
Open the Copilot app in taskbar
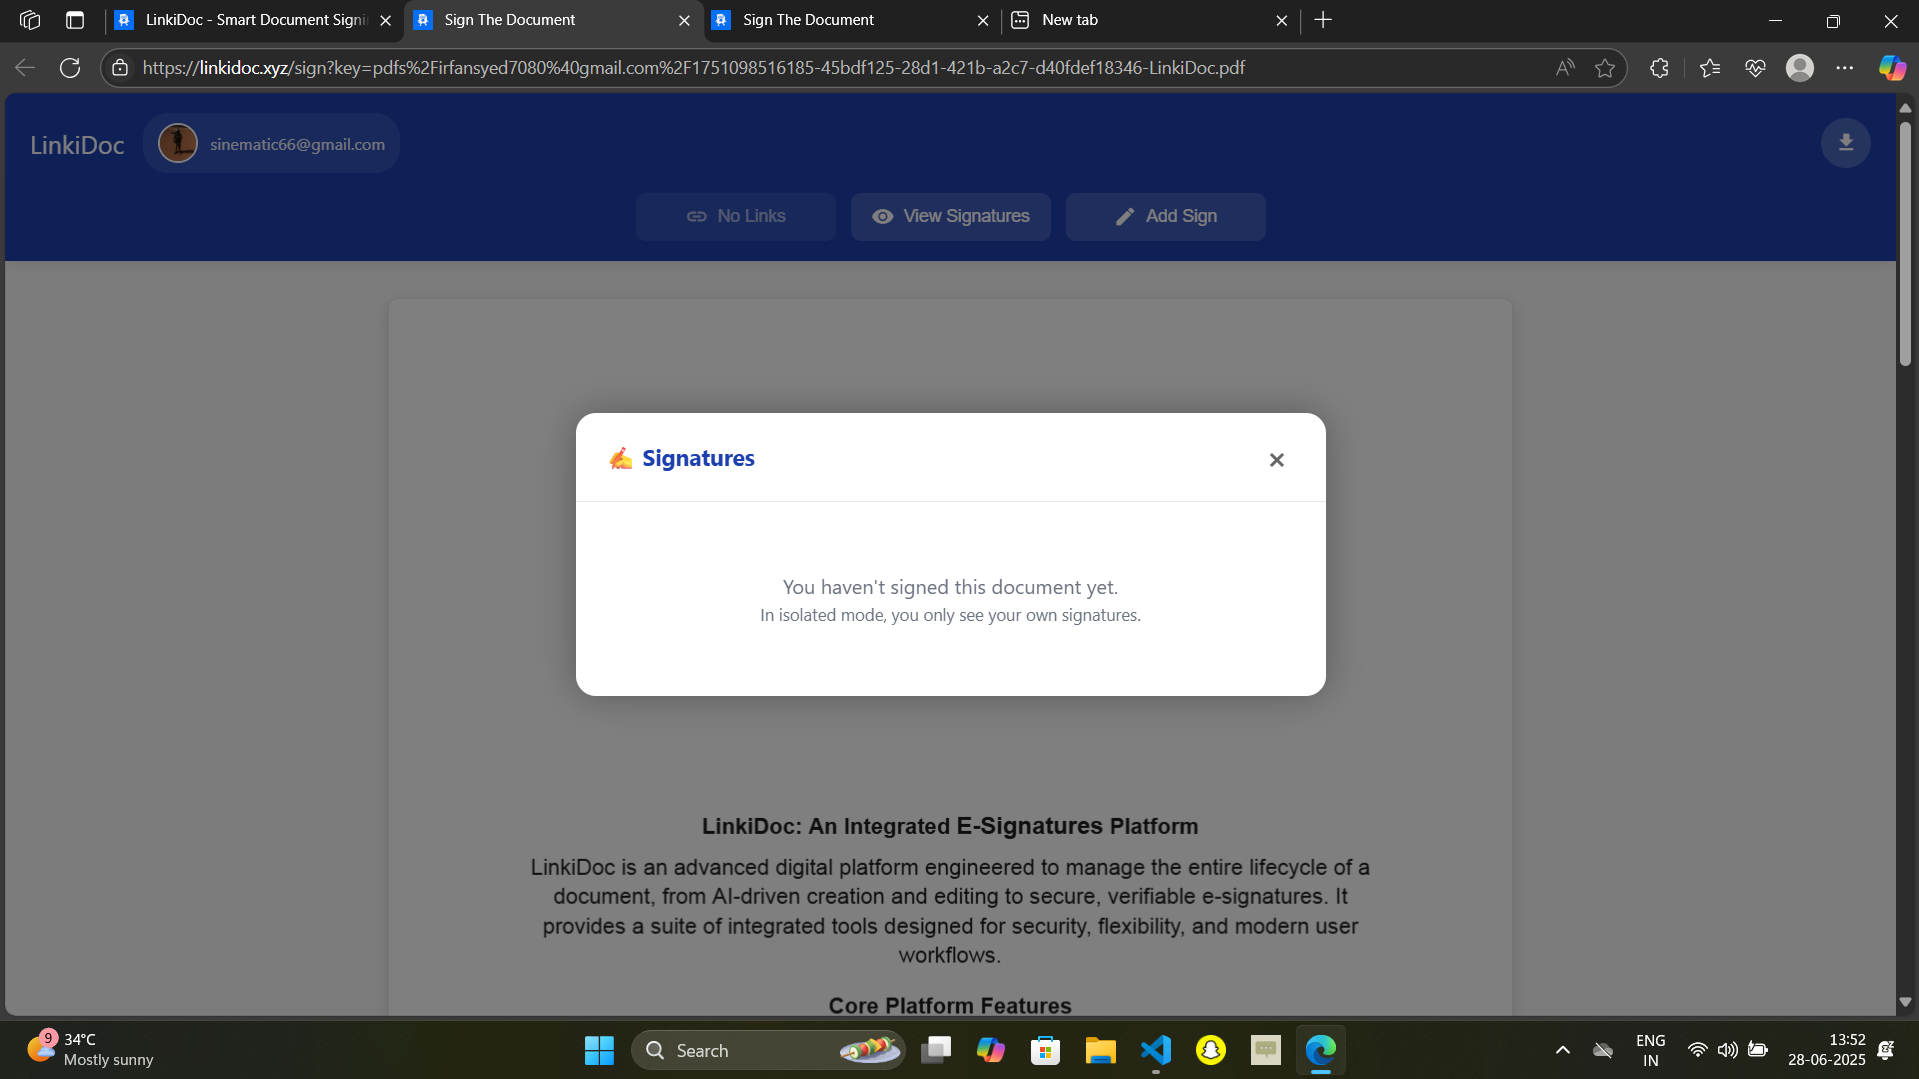click(x=990, y=1050)
